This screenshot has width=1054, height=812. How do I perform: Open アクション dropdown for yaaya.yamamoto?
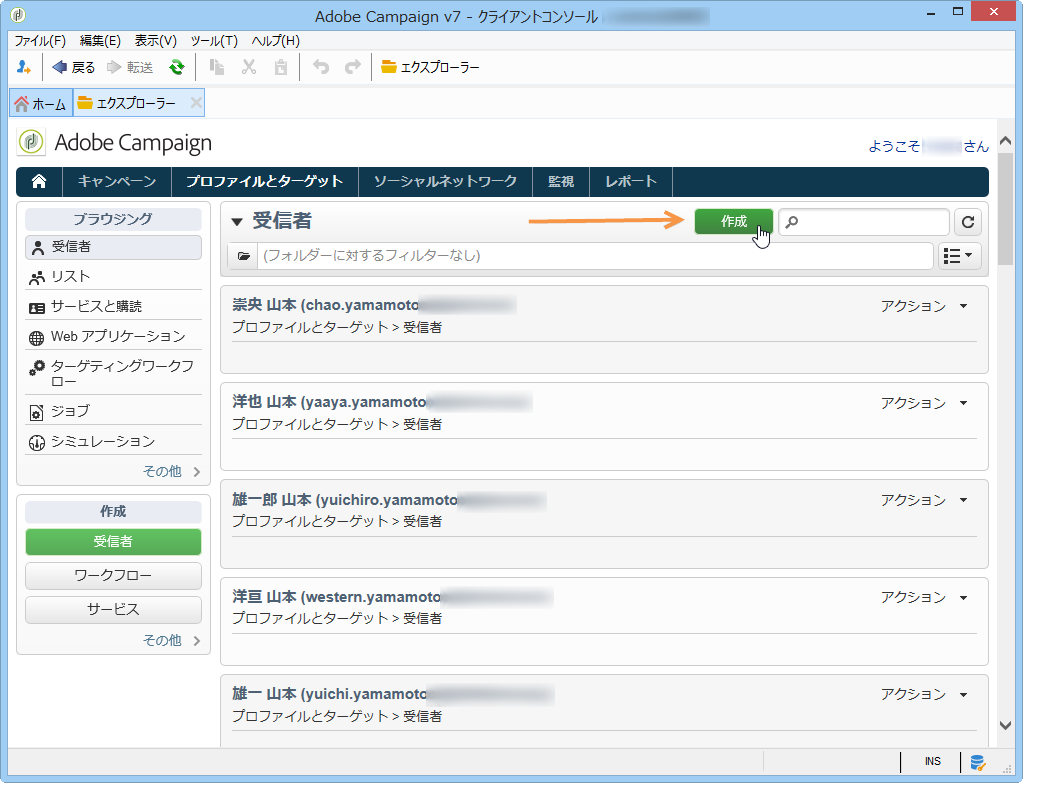[x=924, y=403]
